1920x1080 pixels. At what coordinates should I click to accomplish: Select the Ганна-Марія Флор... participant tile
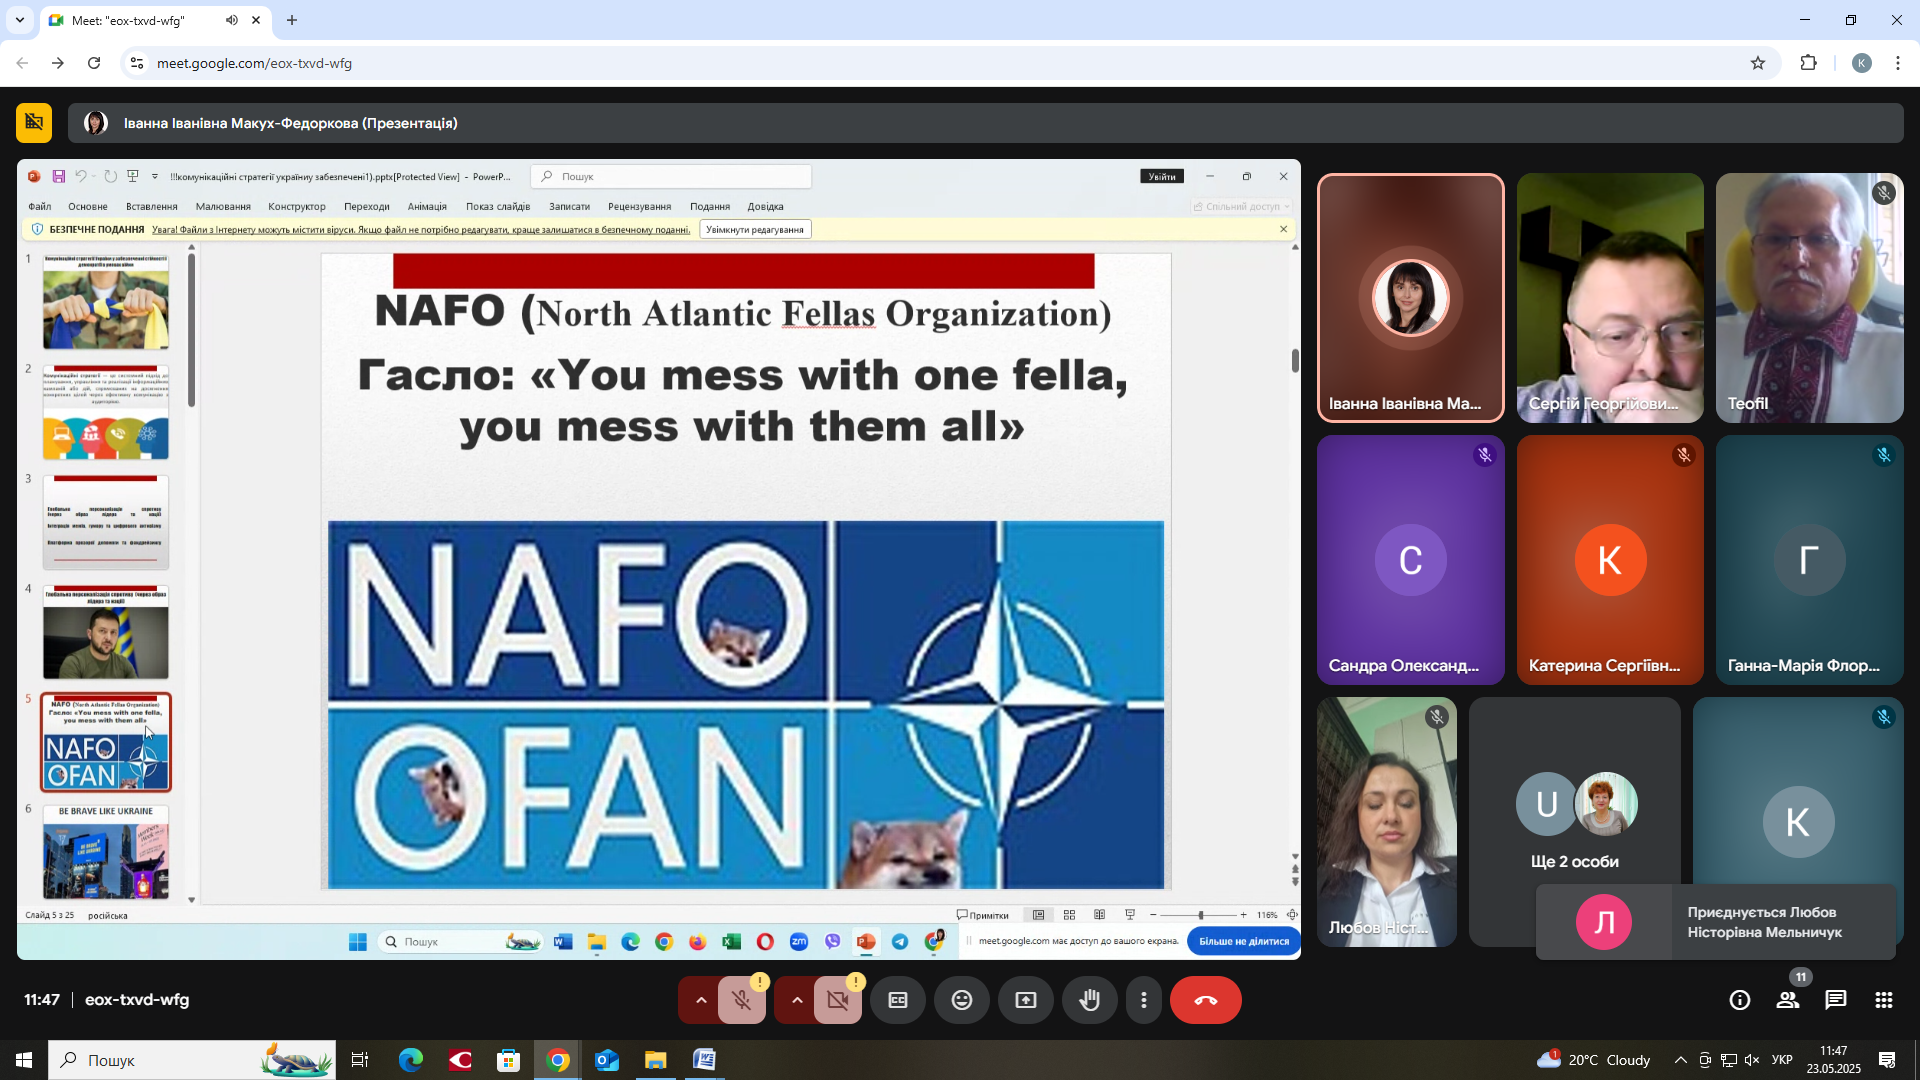tap(1810, 560)
